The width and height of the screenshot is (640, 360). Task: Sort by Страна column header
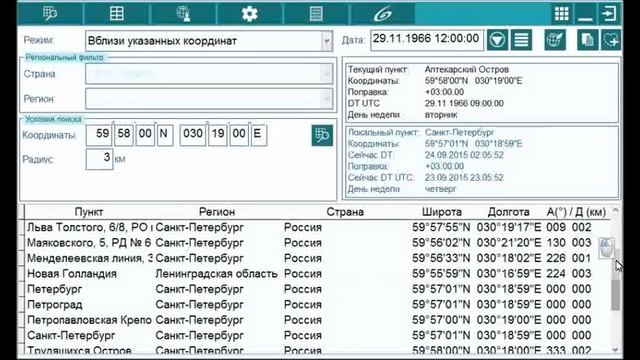pos(345,212)
